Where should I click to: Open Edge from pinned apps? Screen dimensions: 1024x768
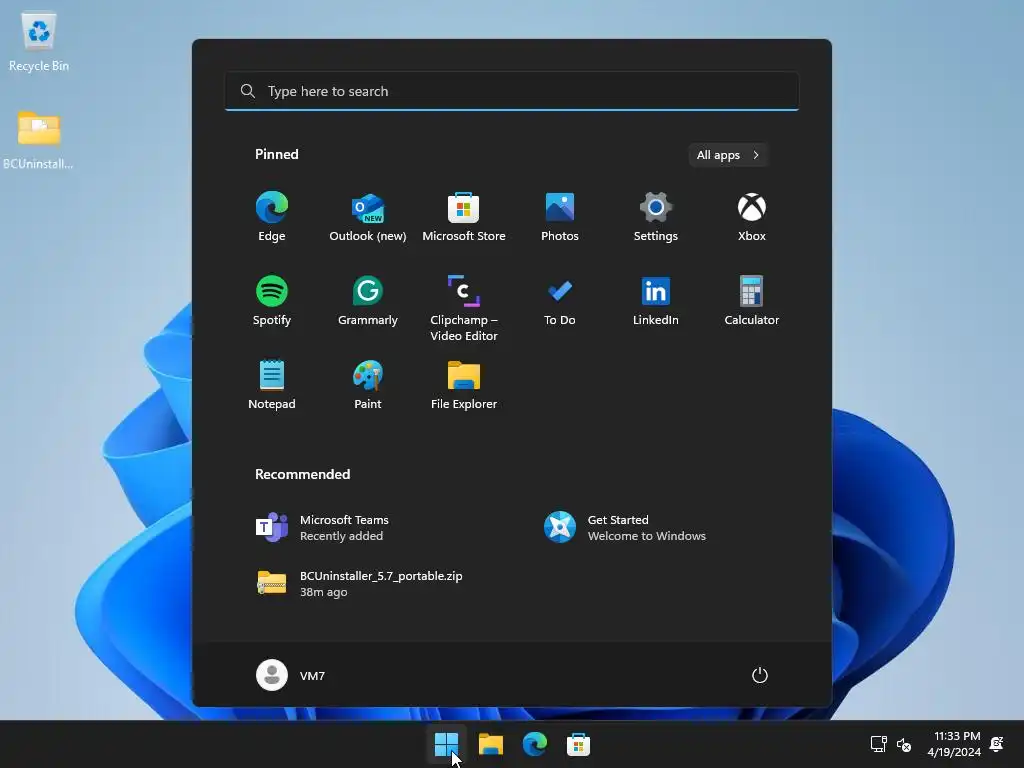pos(272,217)
